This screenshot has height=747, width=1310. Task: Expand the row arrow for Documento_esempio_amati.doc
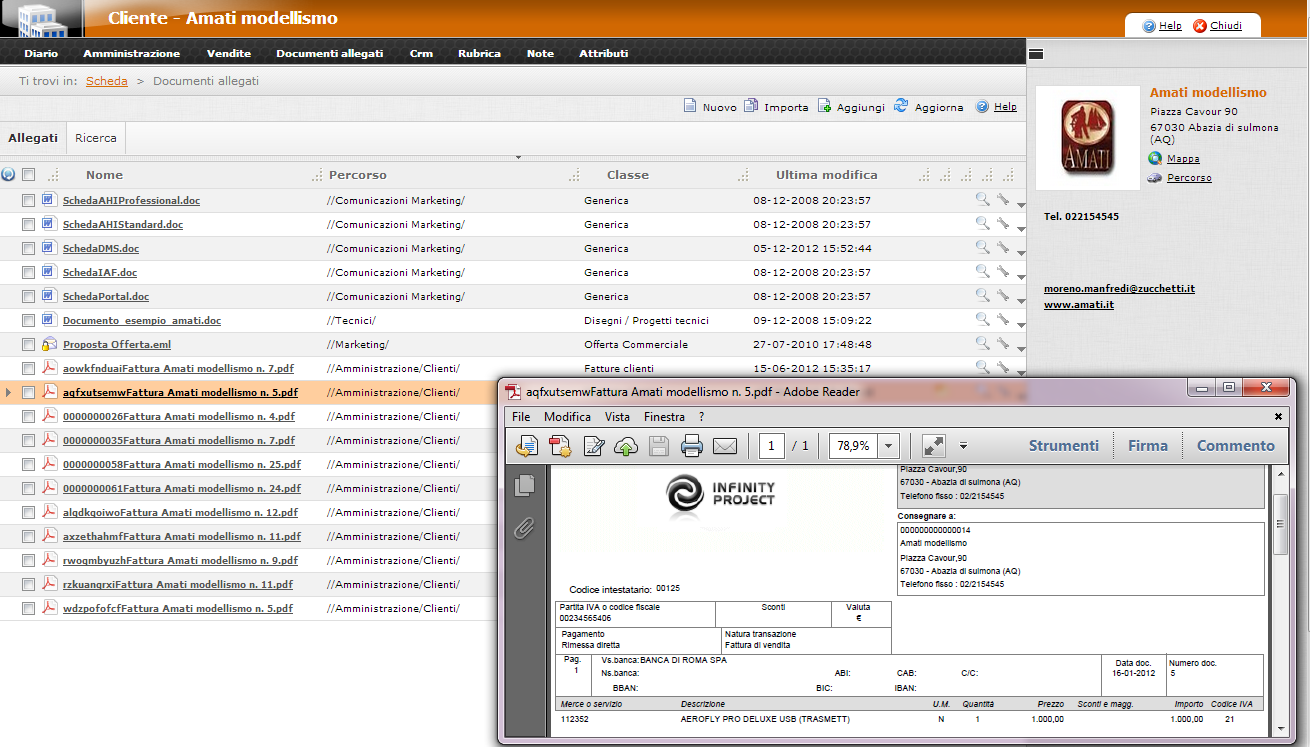(1020, 325)
